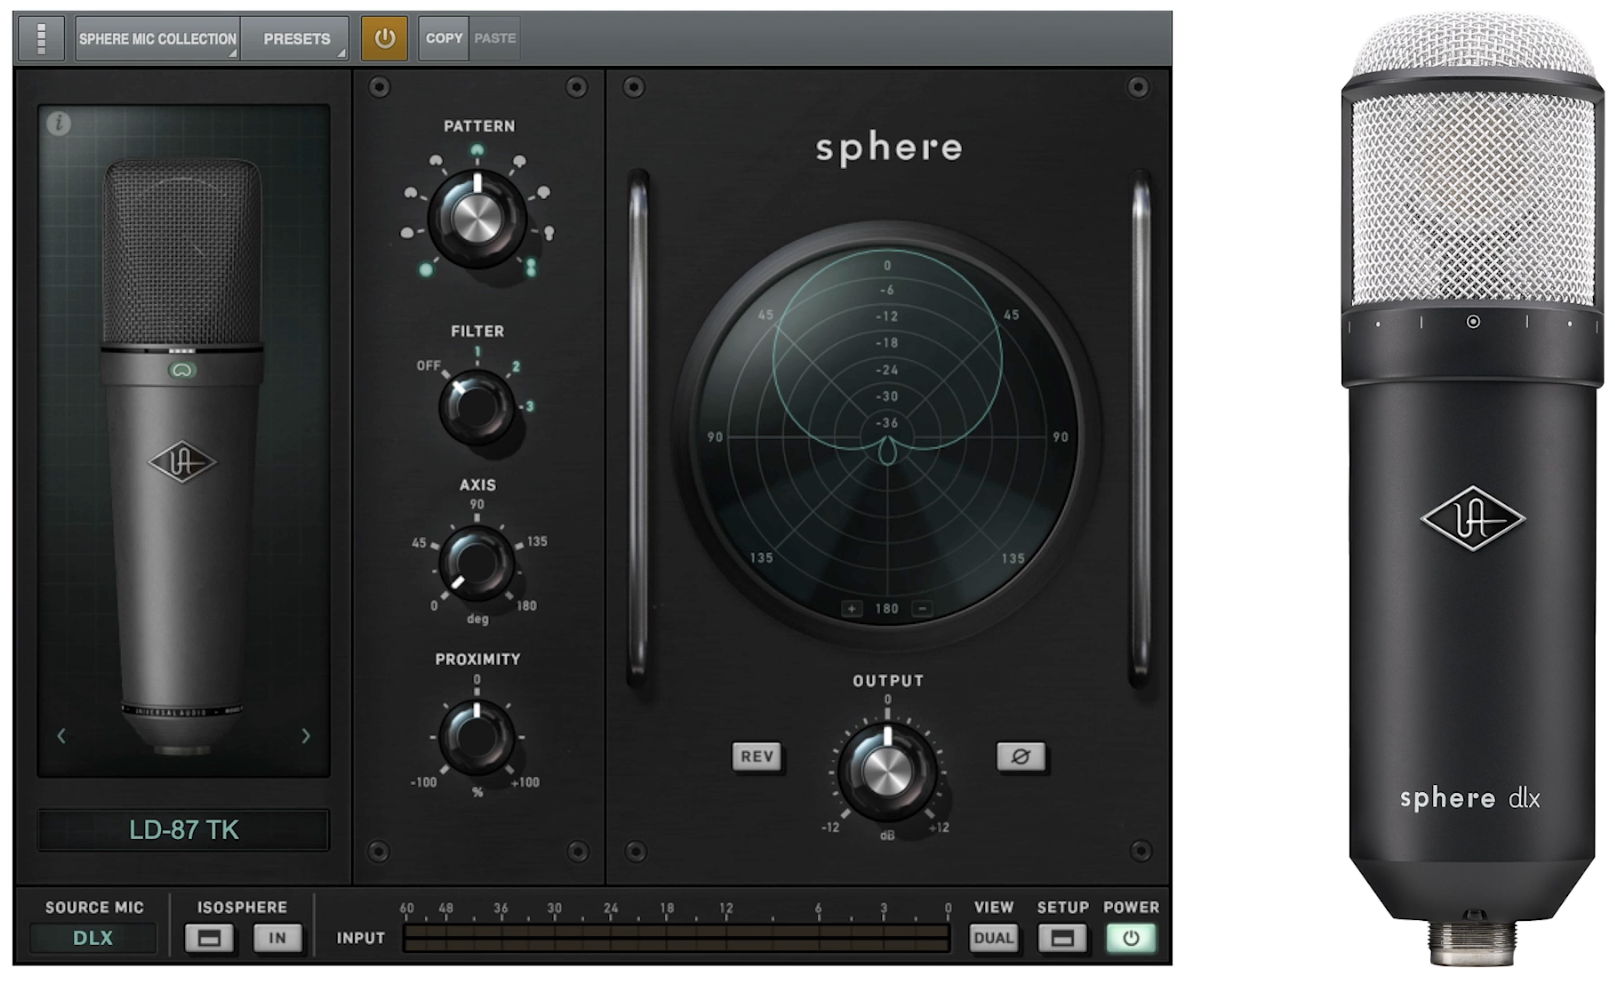
Task: Toggle the REV reverse button
Action: pyautogui.click(x=757, y=756)
